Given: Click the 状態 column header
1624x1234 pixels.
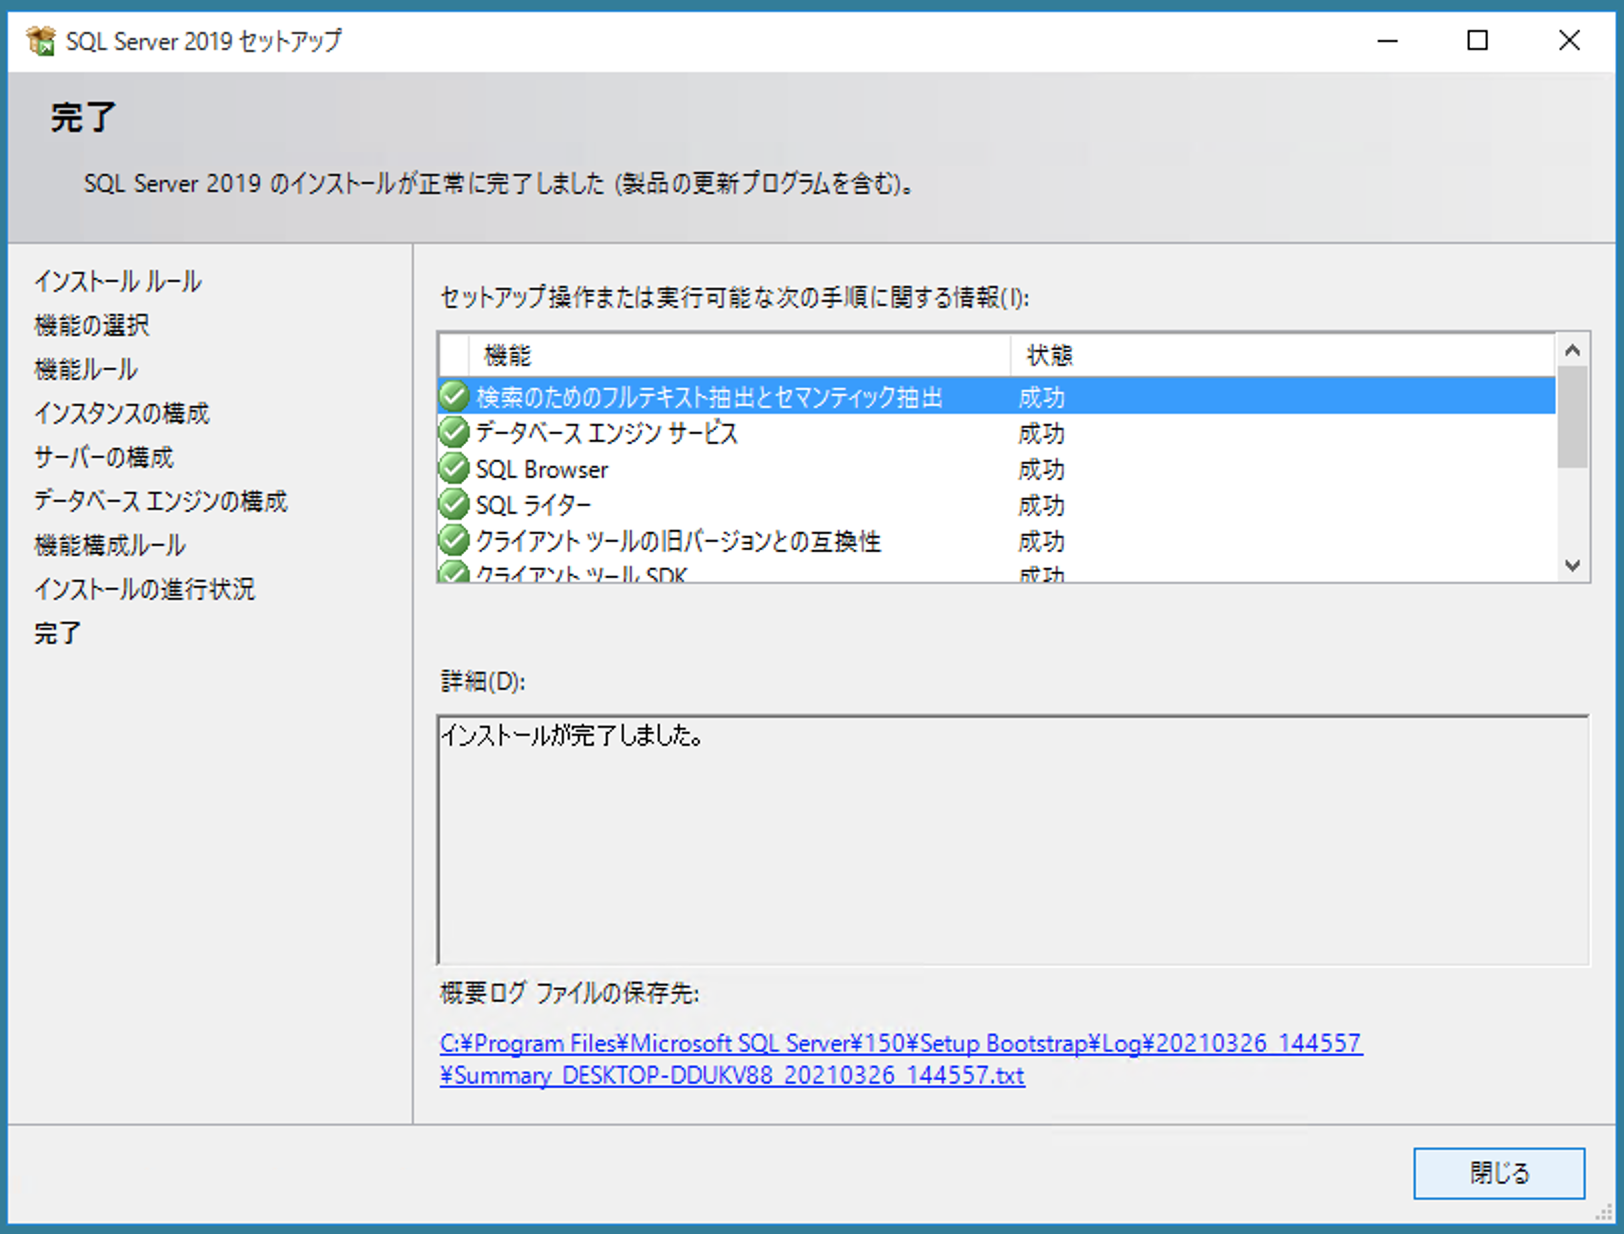Looking at the screenshot, I should point(1283,355).
